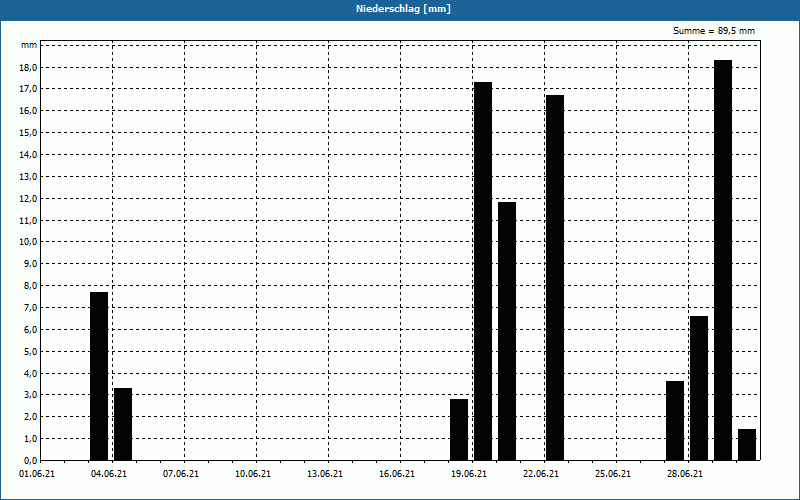Select the 3.3 mm bar on 04.06.21

(x=123, y=424)
